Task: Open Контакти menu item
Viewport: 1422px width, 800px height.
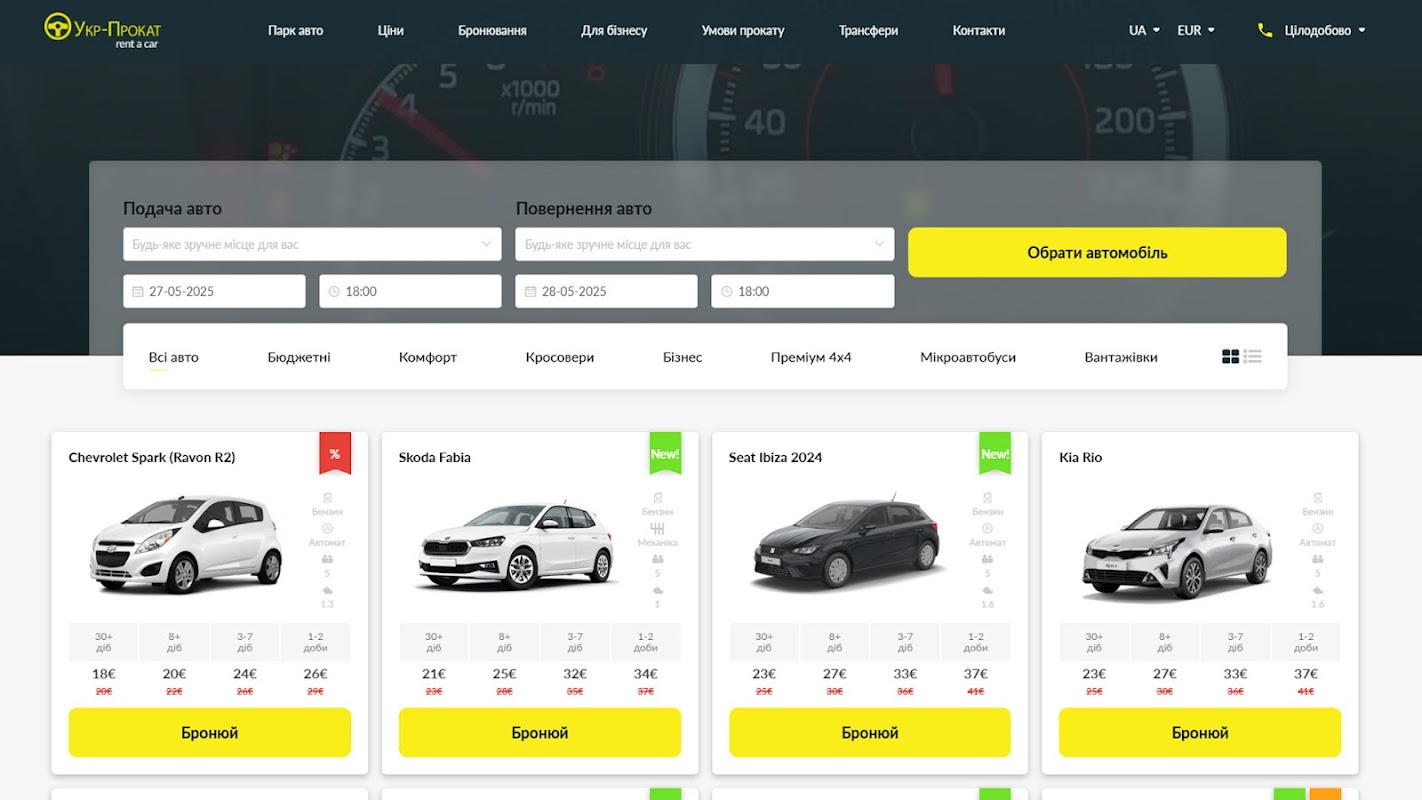Action: [x=979, y=31]
